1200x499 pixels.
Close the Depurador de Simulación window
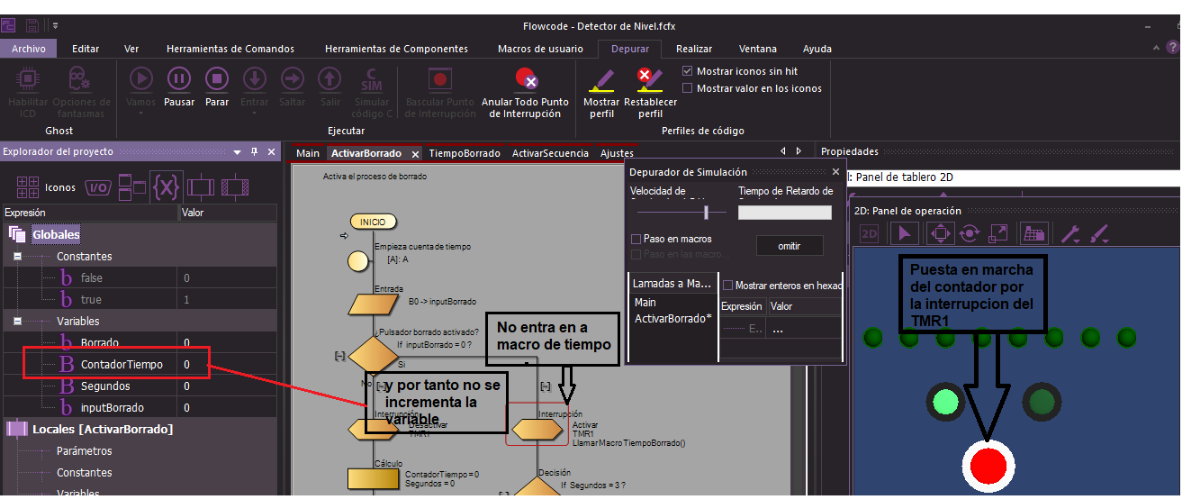835,171
